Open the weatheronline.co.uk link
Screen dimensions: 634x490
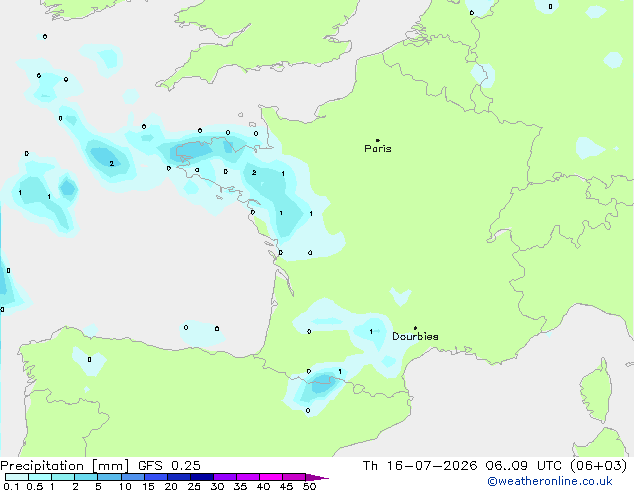point(550,481)
